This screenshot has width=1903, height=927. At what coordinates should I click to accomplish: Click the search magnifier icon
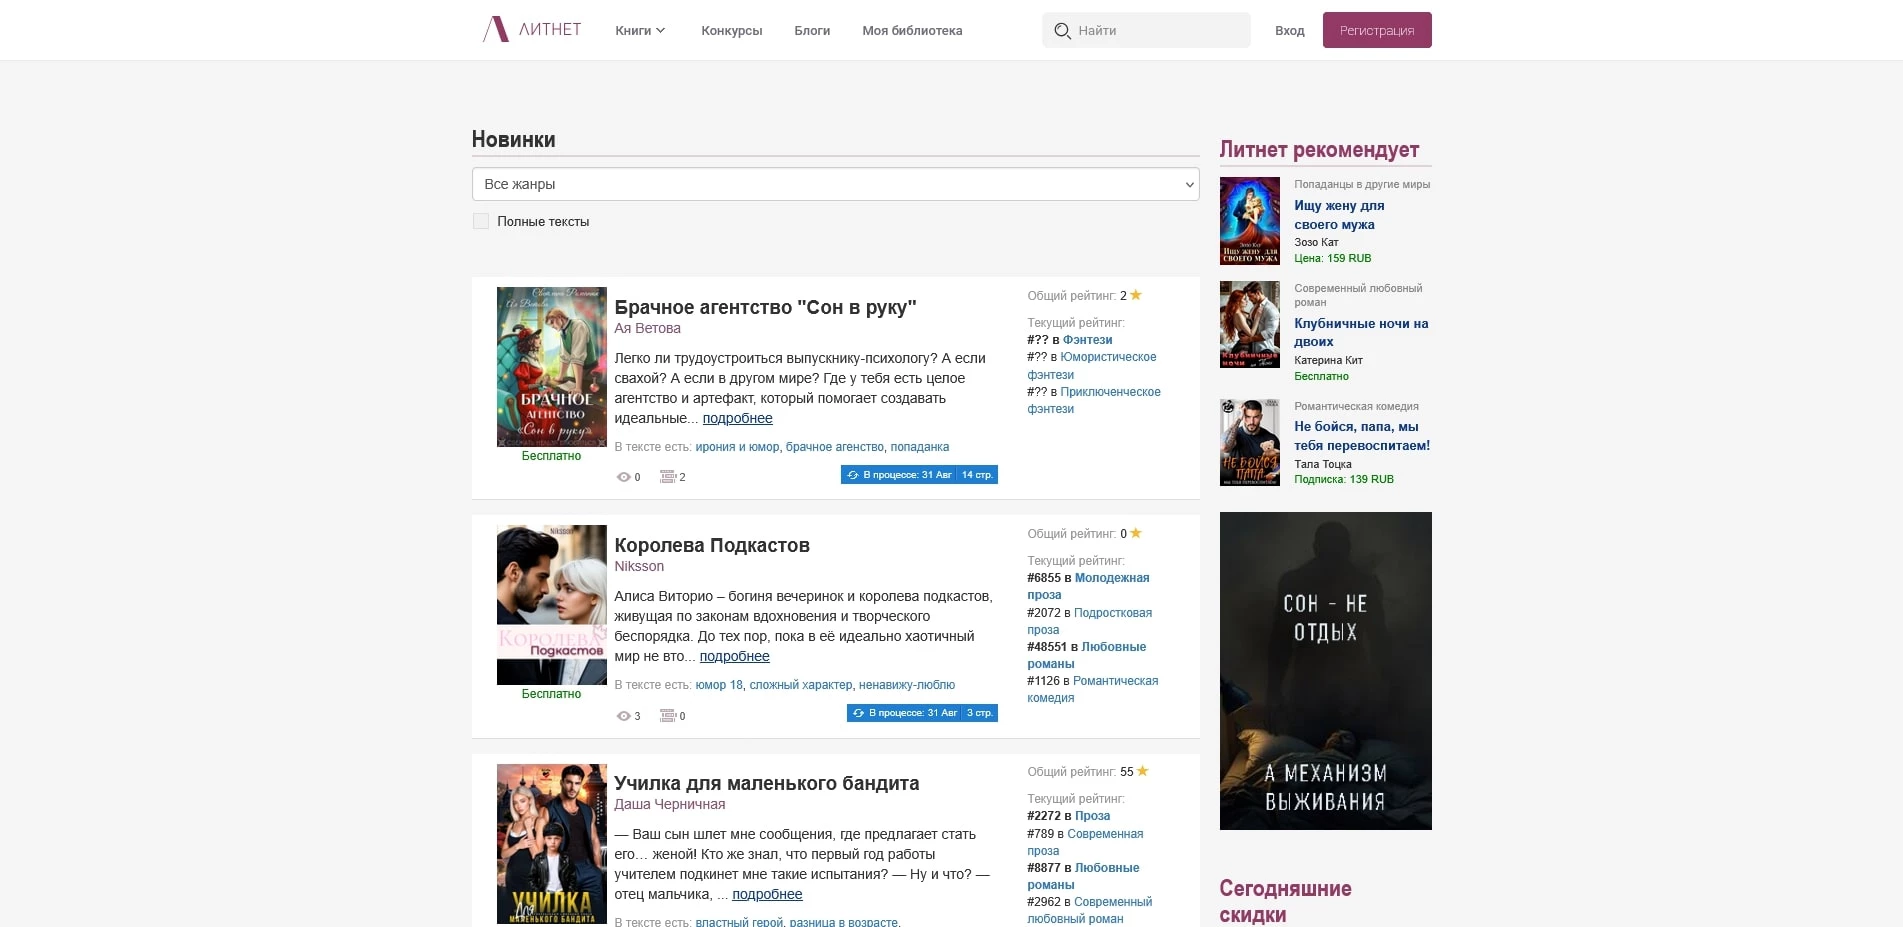[1062, 31]
